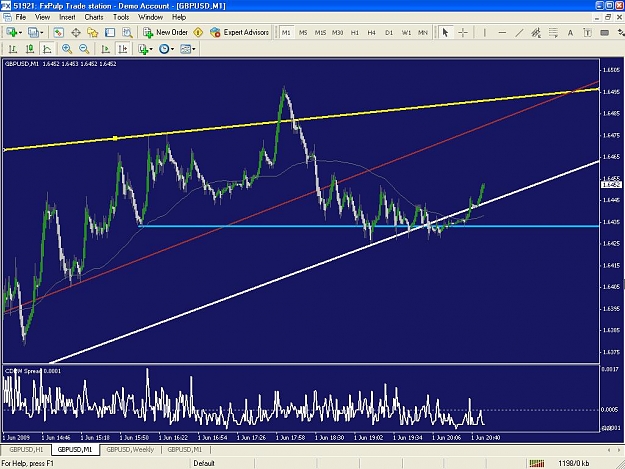Viewport: 625px width, 469px height.
Task: Switch to the M5 timeframe
Action: click(303, 33)
